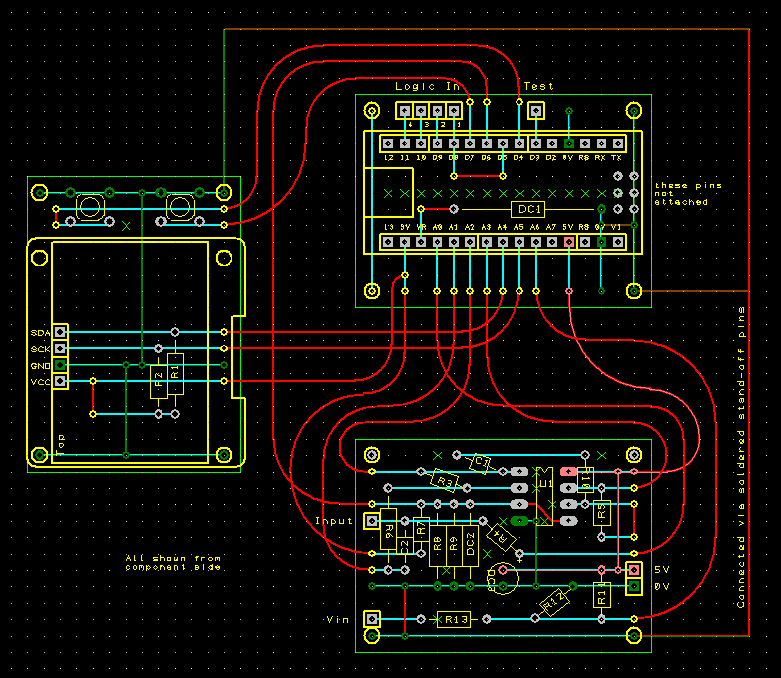
Task: Select the diagonal resistor R4
Action: pyautogui.click(x=501, y=537)
